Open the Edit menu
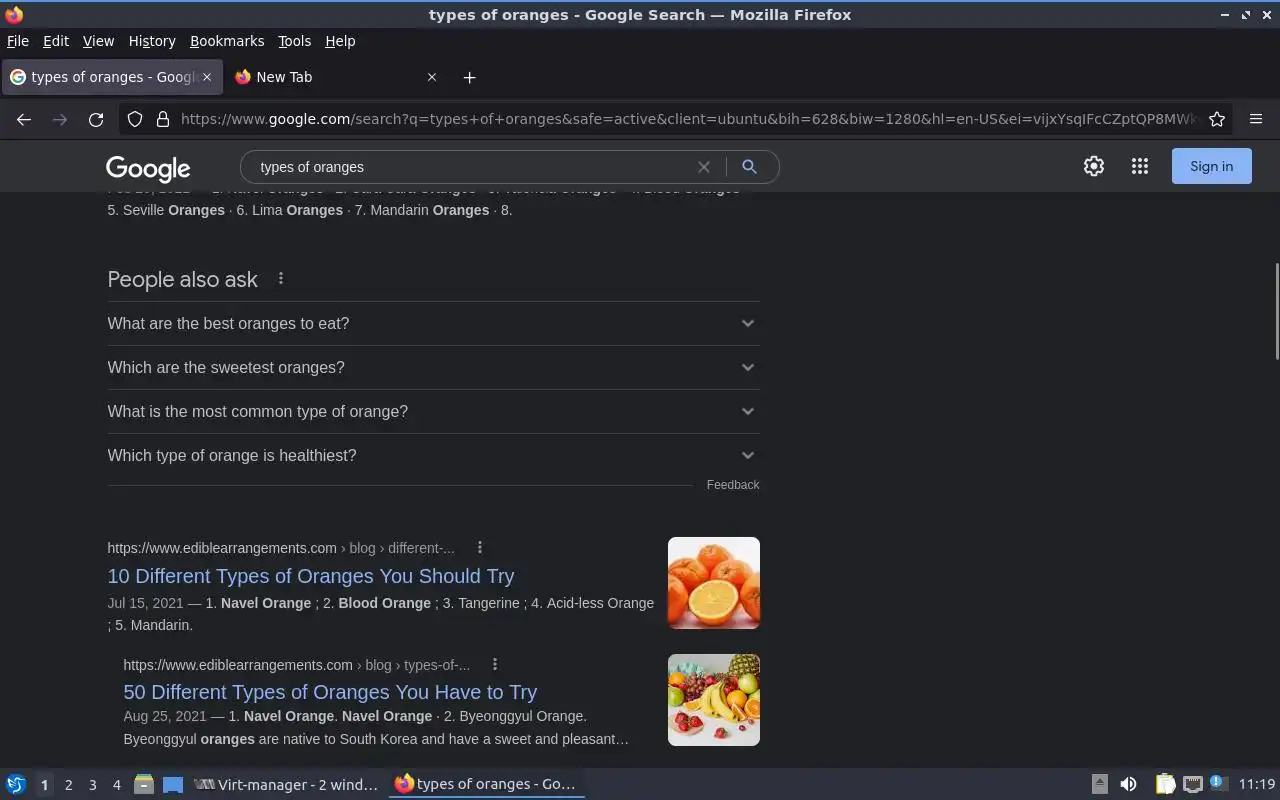Screen dimensions: 1280x800 tap(56, 41)
